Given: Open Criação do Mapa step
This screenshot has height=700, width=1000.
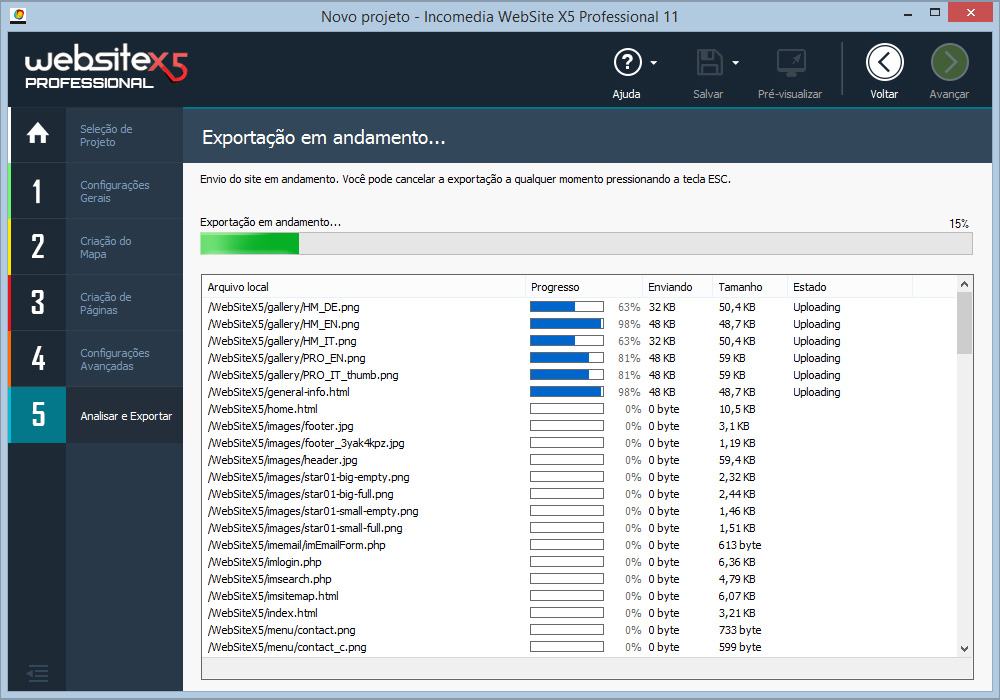Looking at the screenshot, I should (106, 247).
